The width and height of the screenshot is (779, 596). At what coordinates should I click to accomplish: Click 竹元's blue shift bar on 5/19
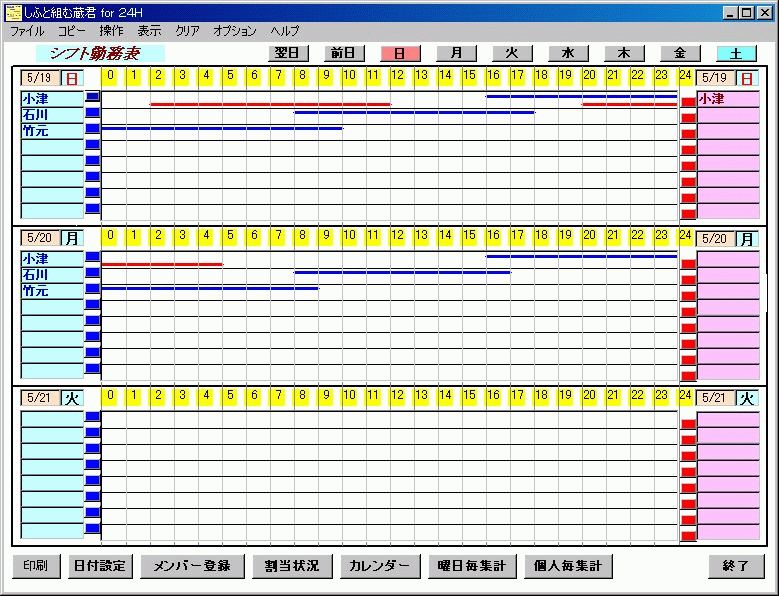(x=222, y=129)
